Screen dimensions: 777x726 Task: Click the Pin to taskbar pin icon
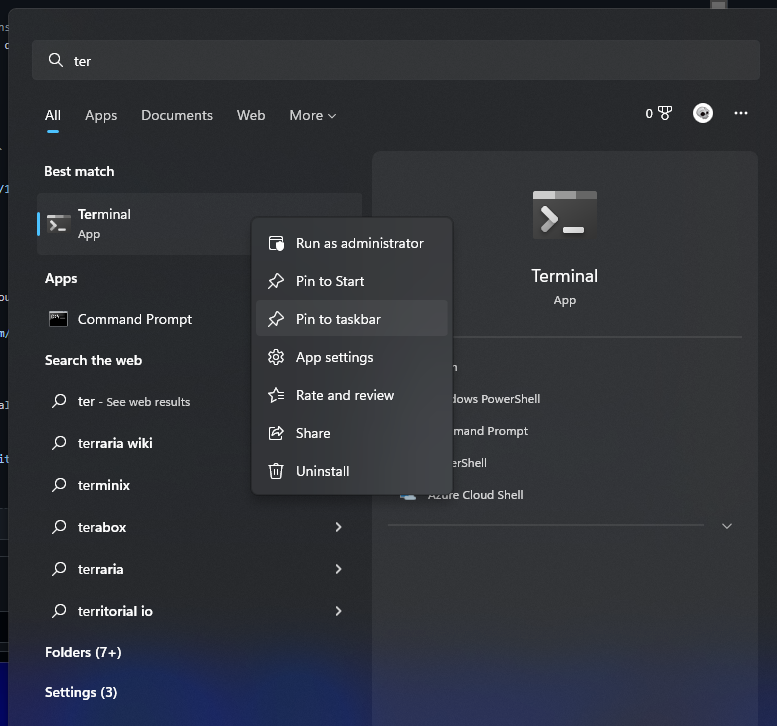point(276,319)
